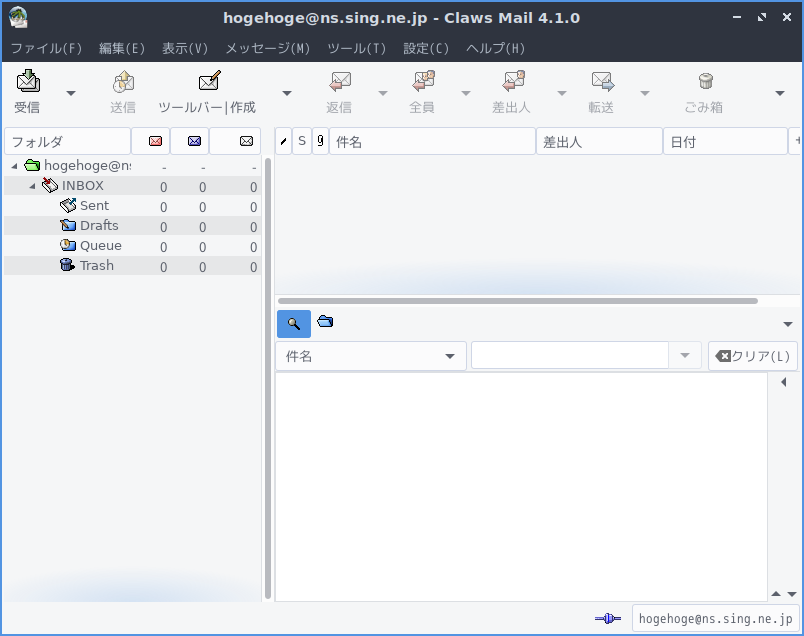The width and height of the screenshot is (804, 636).
Task: Click the クリア(L) clear button
Action: pyautogui.click(x=753, y=356)
